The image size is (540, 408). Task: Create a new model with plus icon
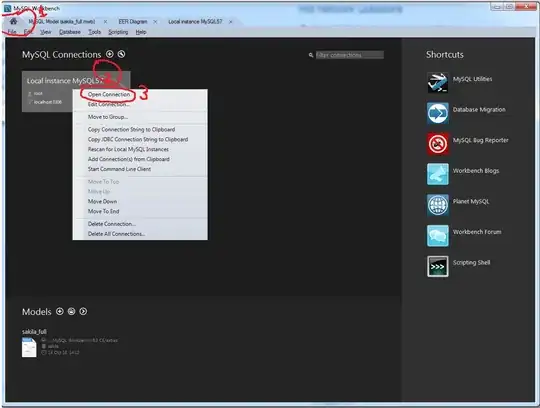(x=60, y=311)
